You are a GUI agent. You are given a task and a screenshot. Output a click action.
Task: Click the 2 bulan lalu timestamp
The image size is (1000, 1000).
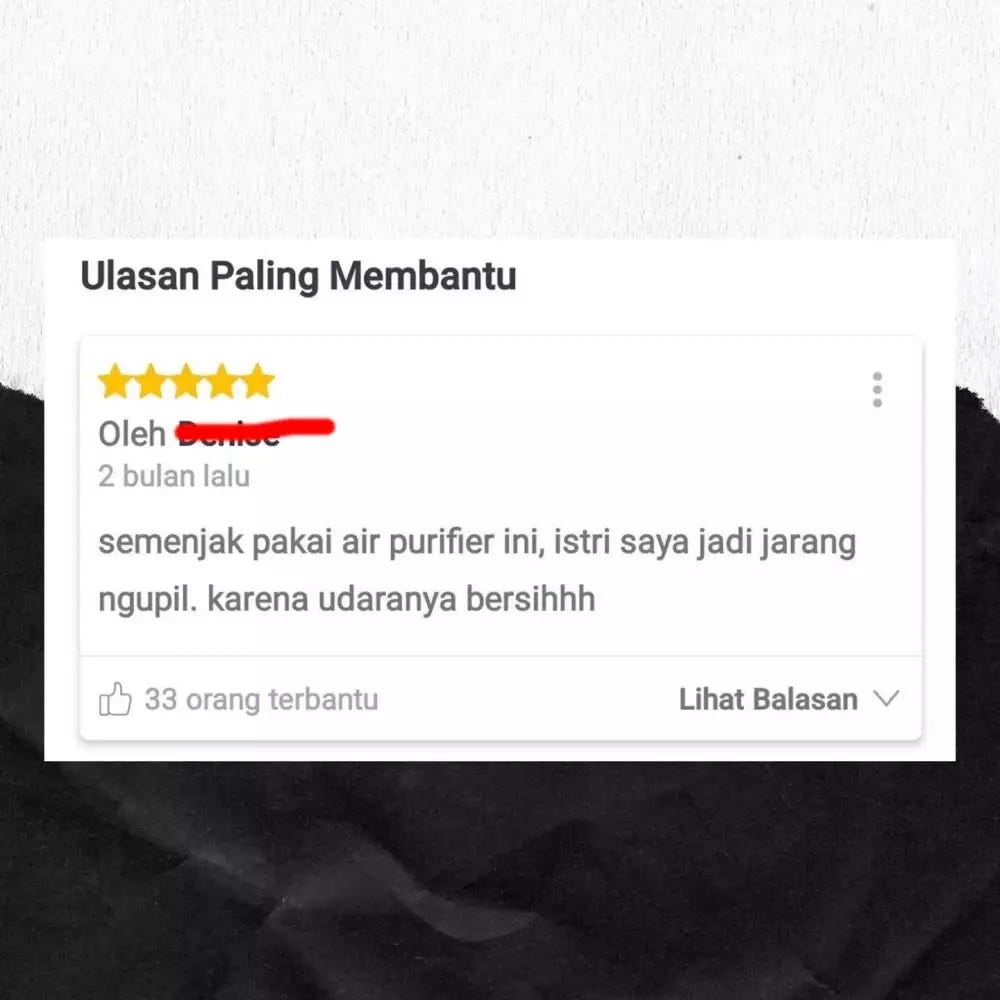pyautogui.click(x=174, y=476)
